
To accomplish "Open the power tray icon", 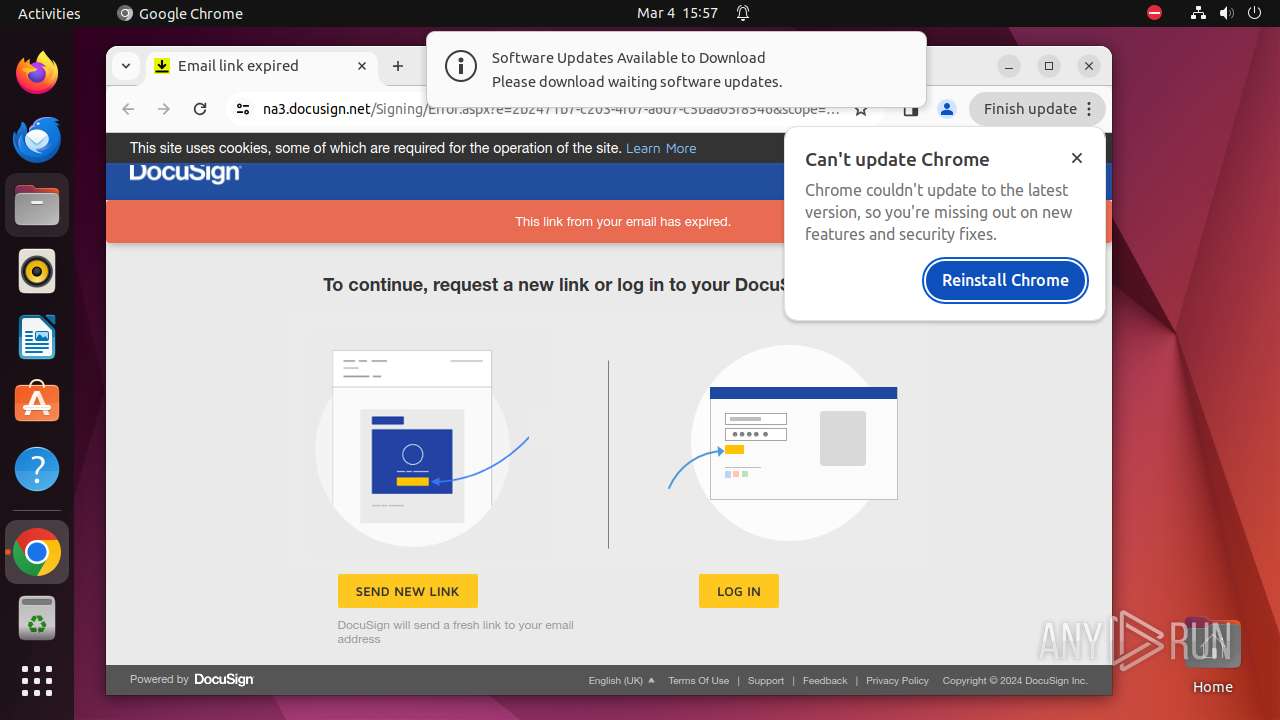I will [x=1255, y=13].
